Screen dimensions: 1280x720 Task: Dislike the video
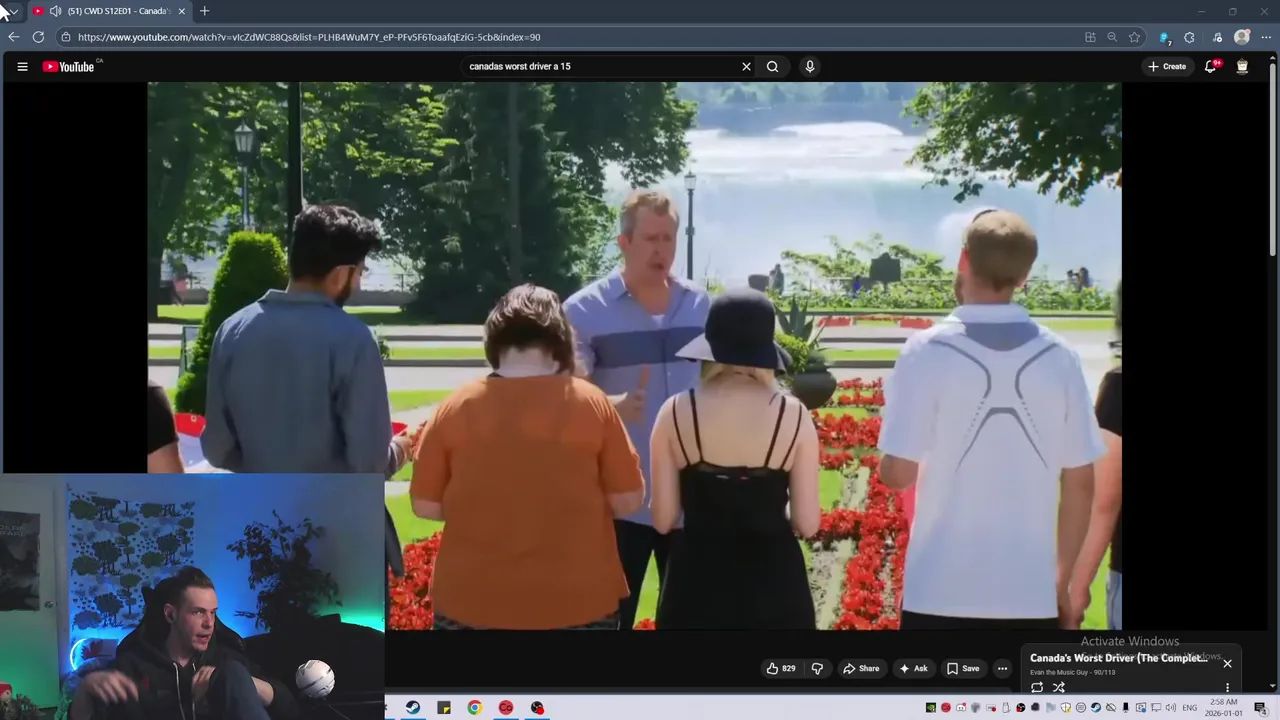click(817, 668)
